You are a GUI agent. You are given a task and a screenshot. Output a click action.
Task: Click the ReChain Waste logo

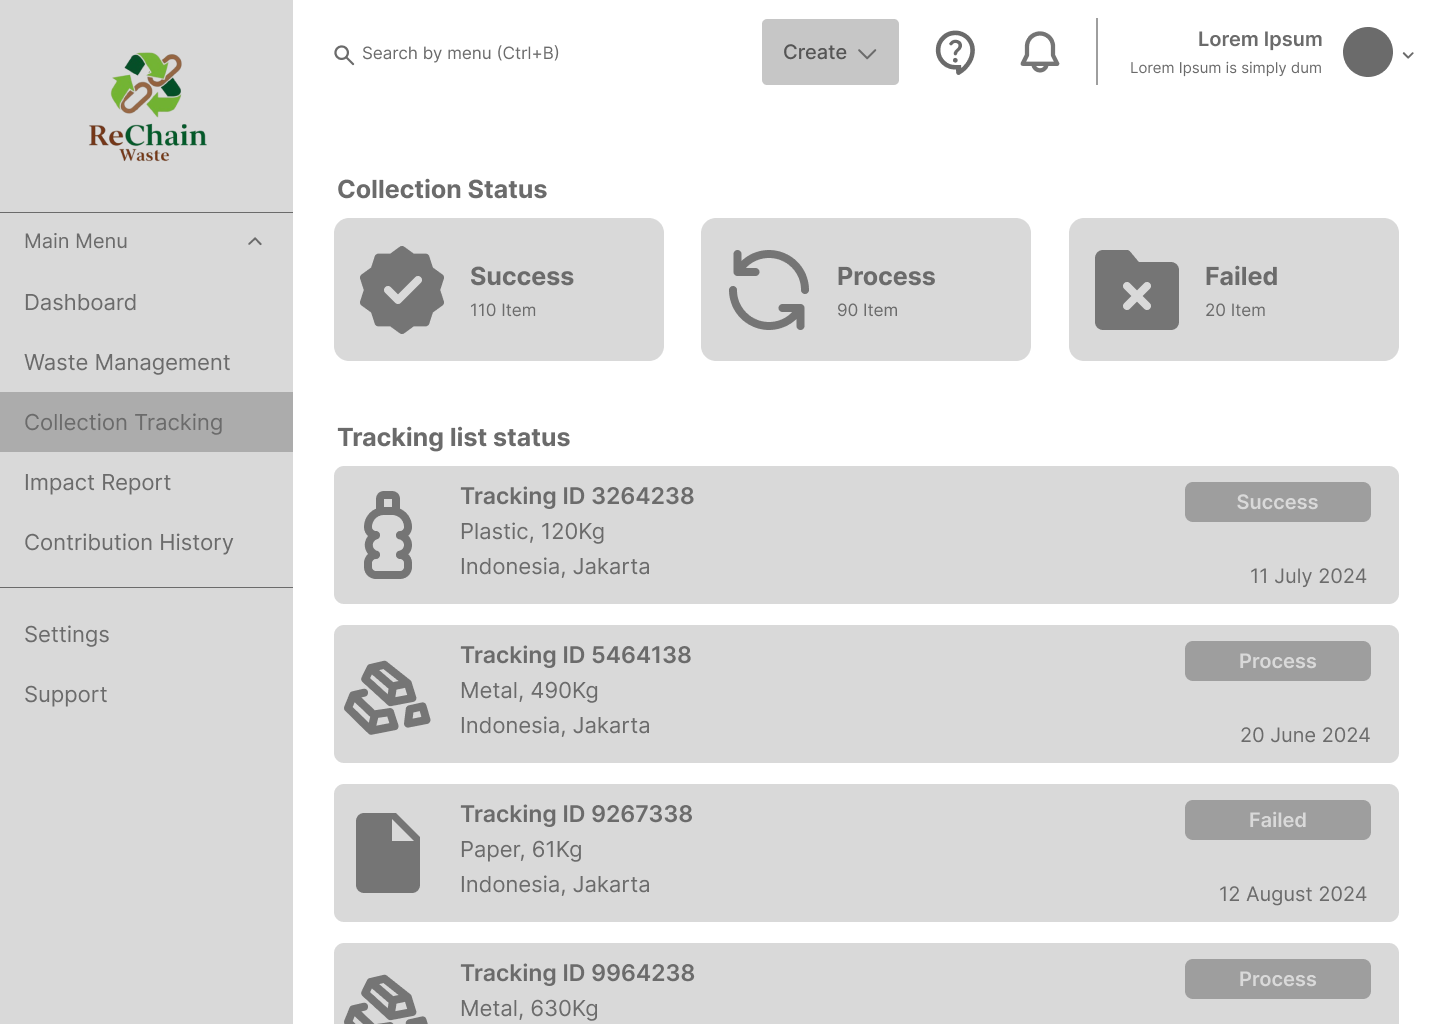click(x=147, y=106)
